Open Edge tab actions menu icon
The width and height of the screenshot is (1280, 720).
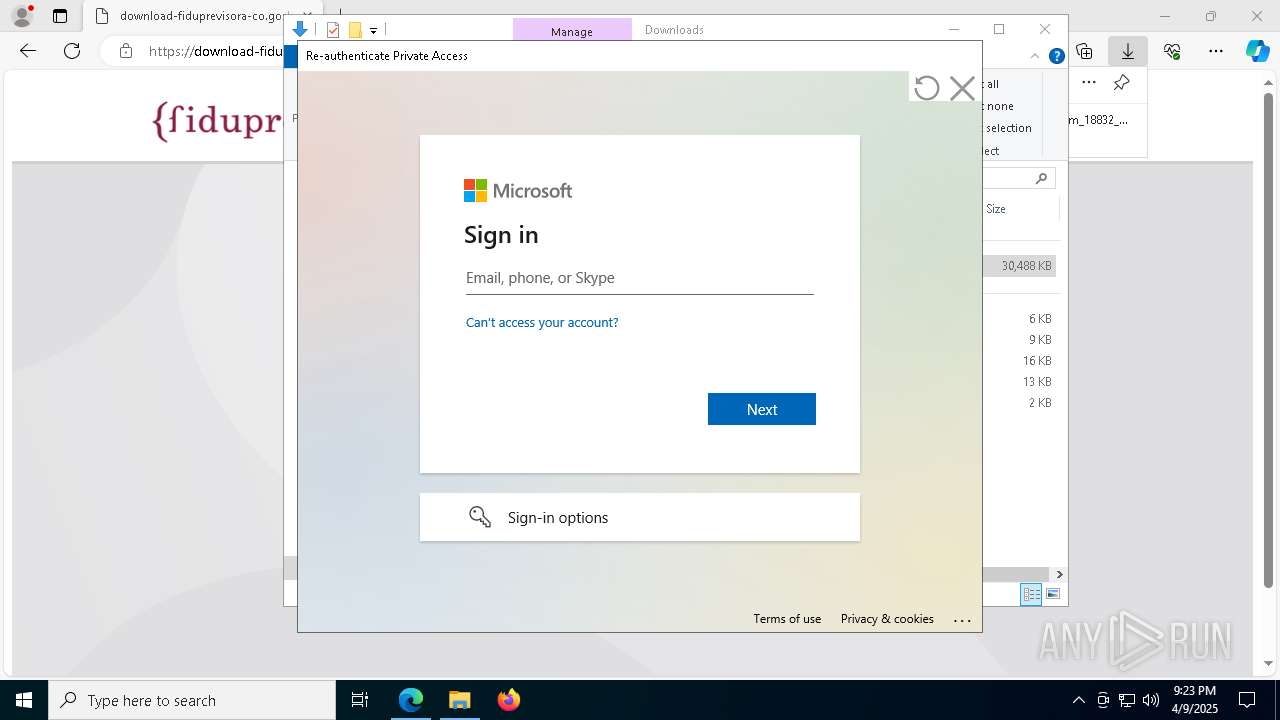coord(60,16)
